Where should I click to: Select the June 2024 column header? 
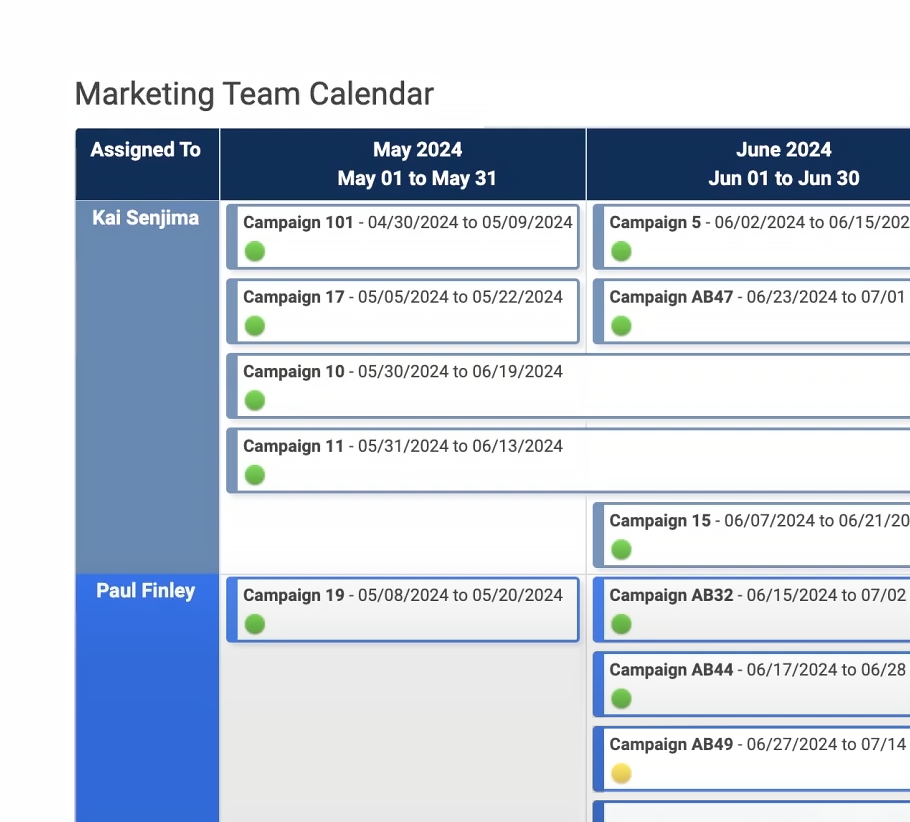[783, 164]
